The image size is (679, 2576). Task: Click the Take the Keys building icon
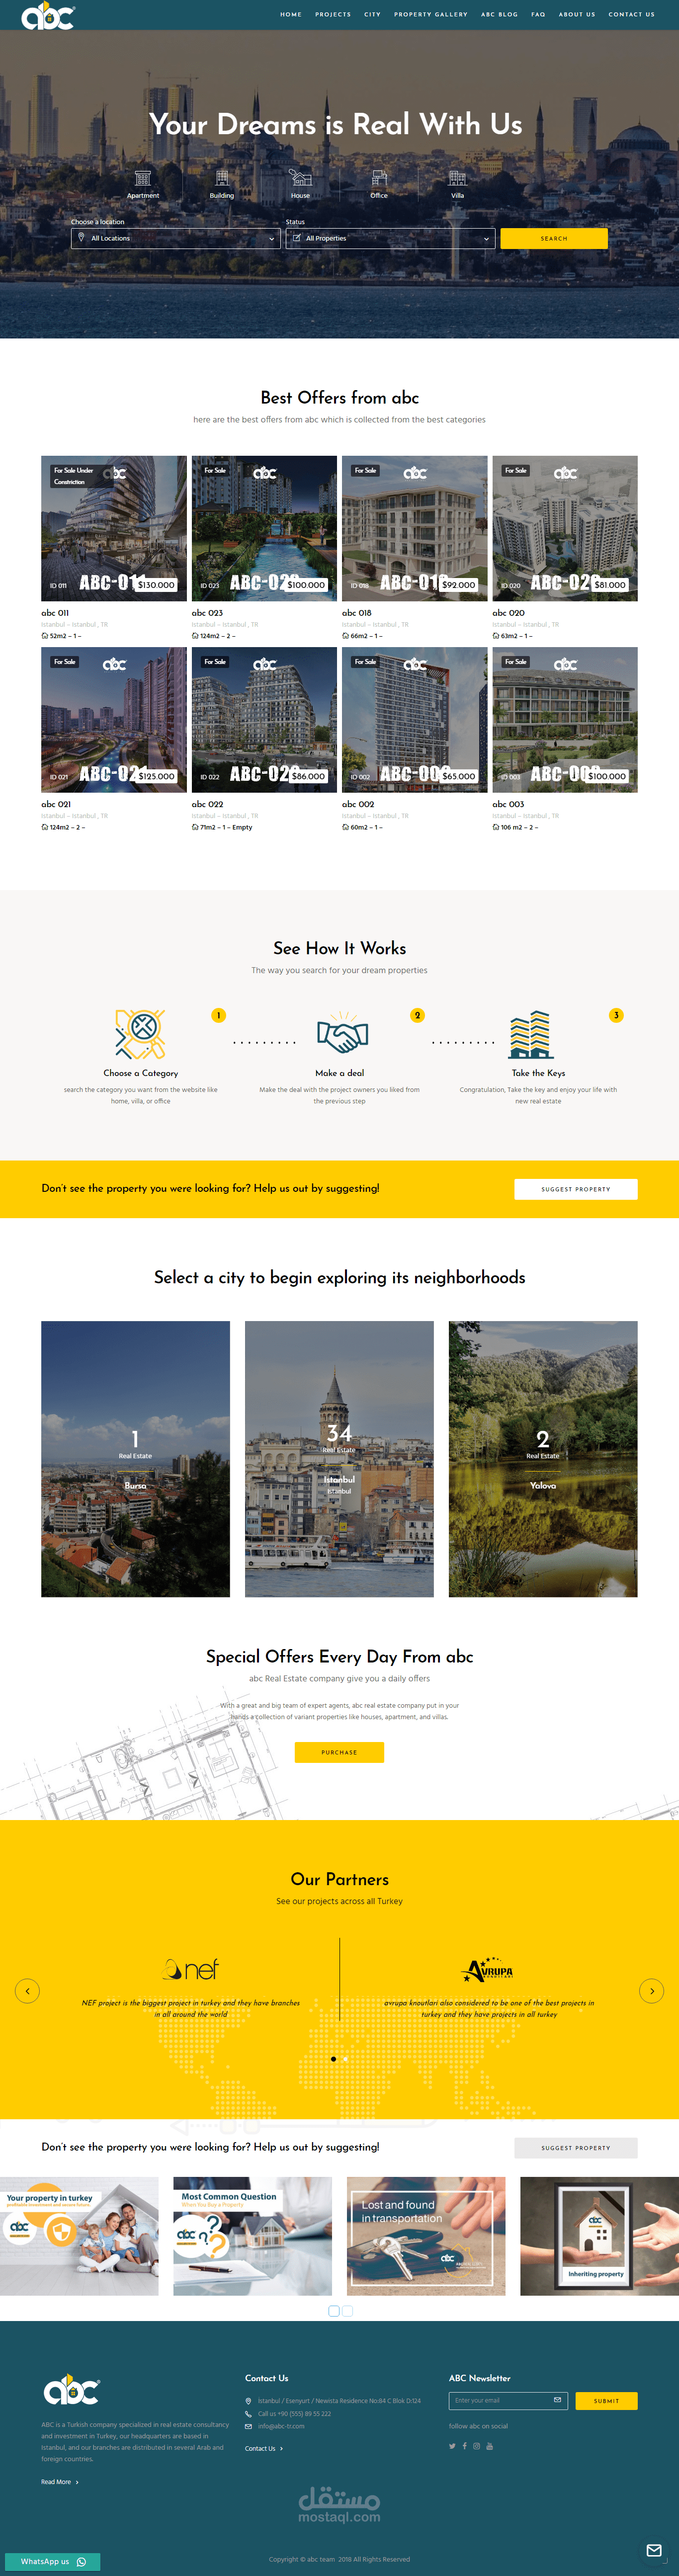[x=531, y=1034]
